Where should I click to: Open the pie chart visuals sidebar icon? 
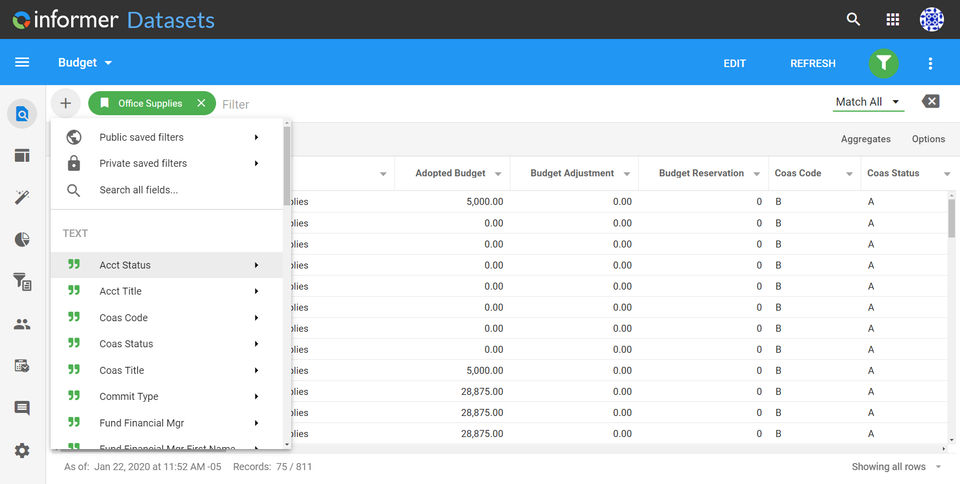pyautogui.click(x=22, y=239)
